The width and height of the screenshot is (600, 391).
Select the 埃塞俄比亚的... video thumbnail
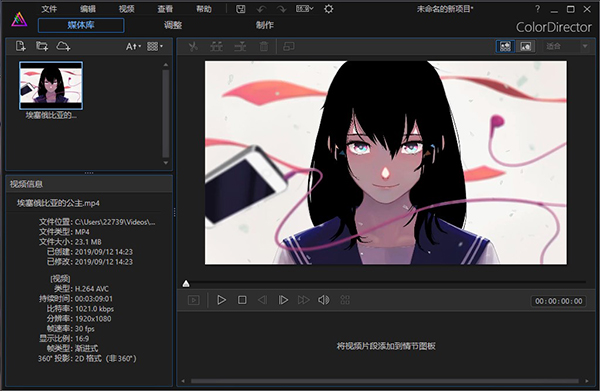[x=51, y=86]
